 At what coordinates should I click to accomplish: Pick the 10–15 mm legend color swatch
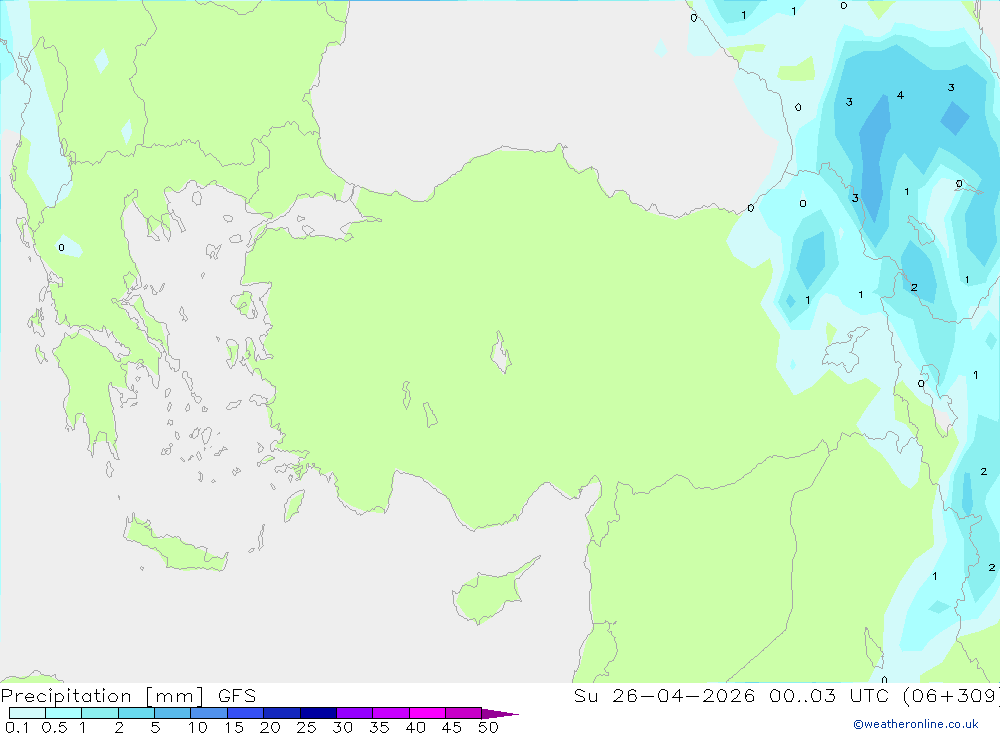[x=209, y=713]
